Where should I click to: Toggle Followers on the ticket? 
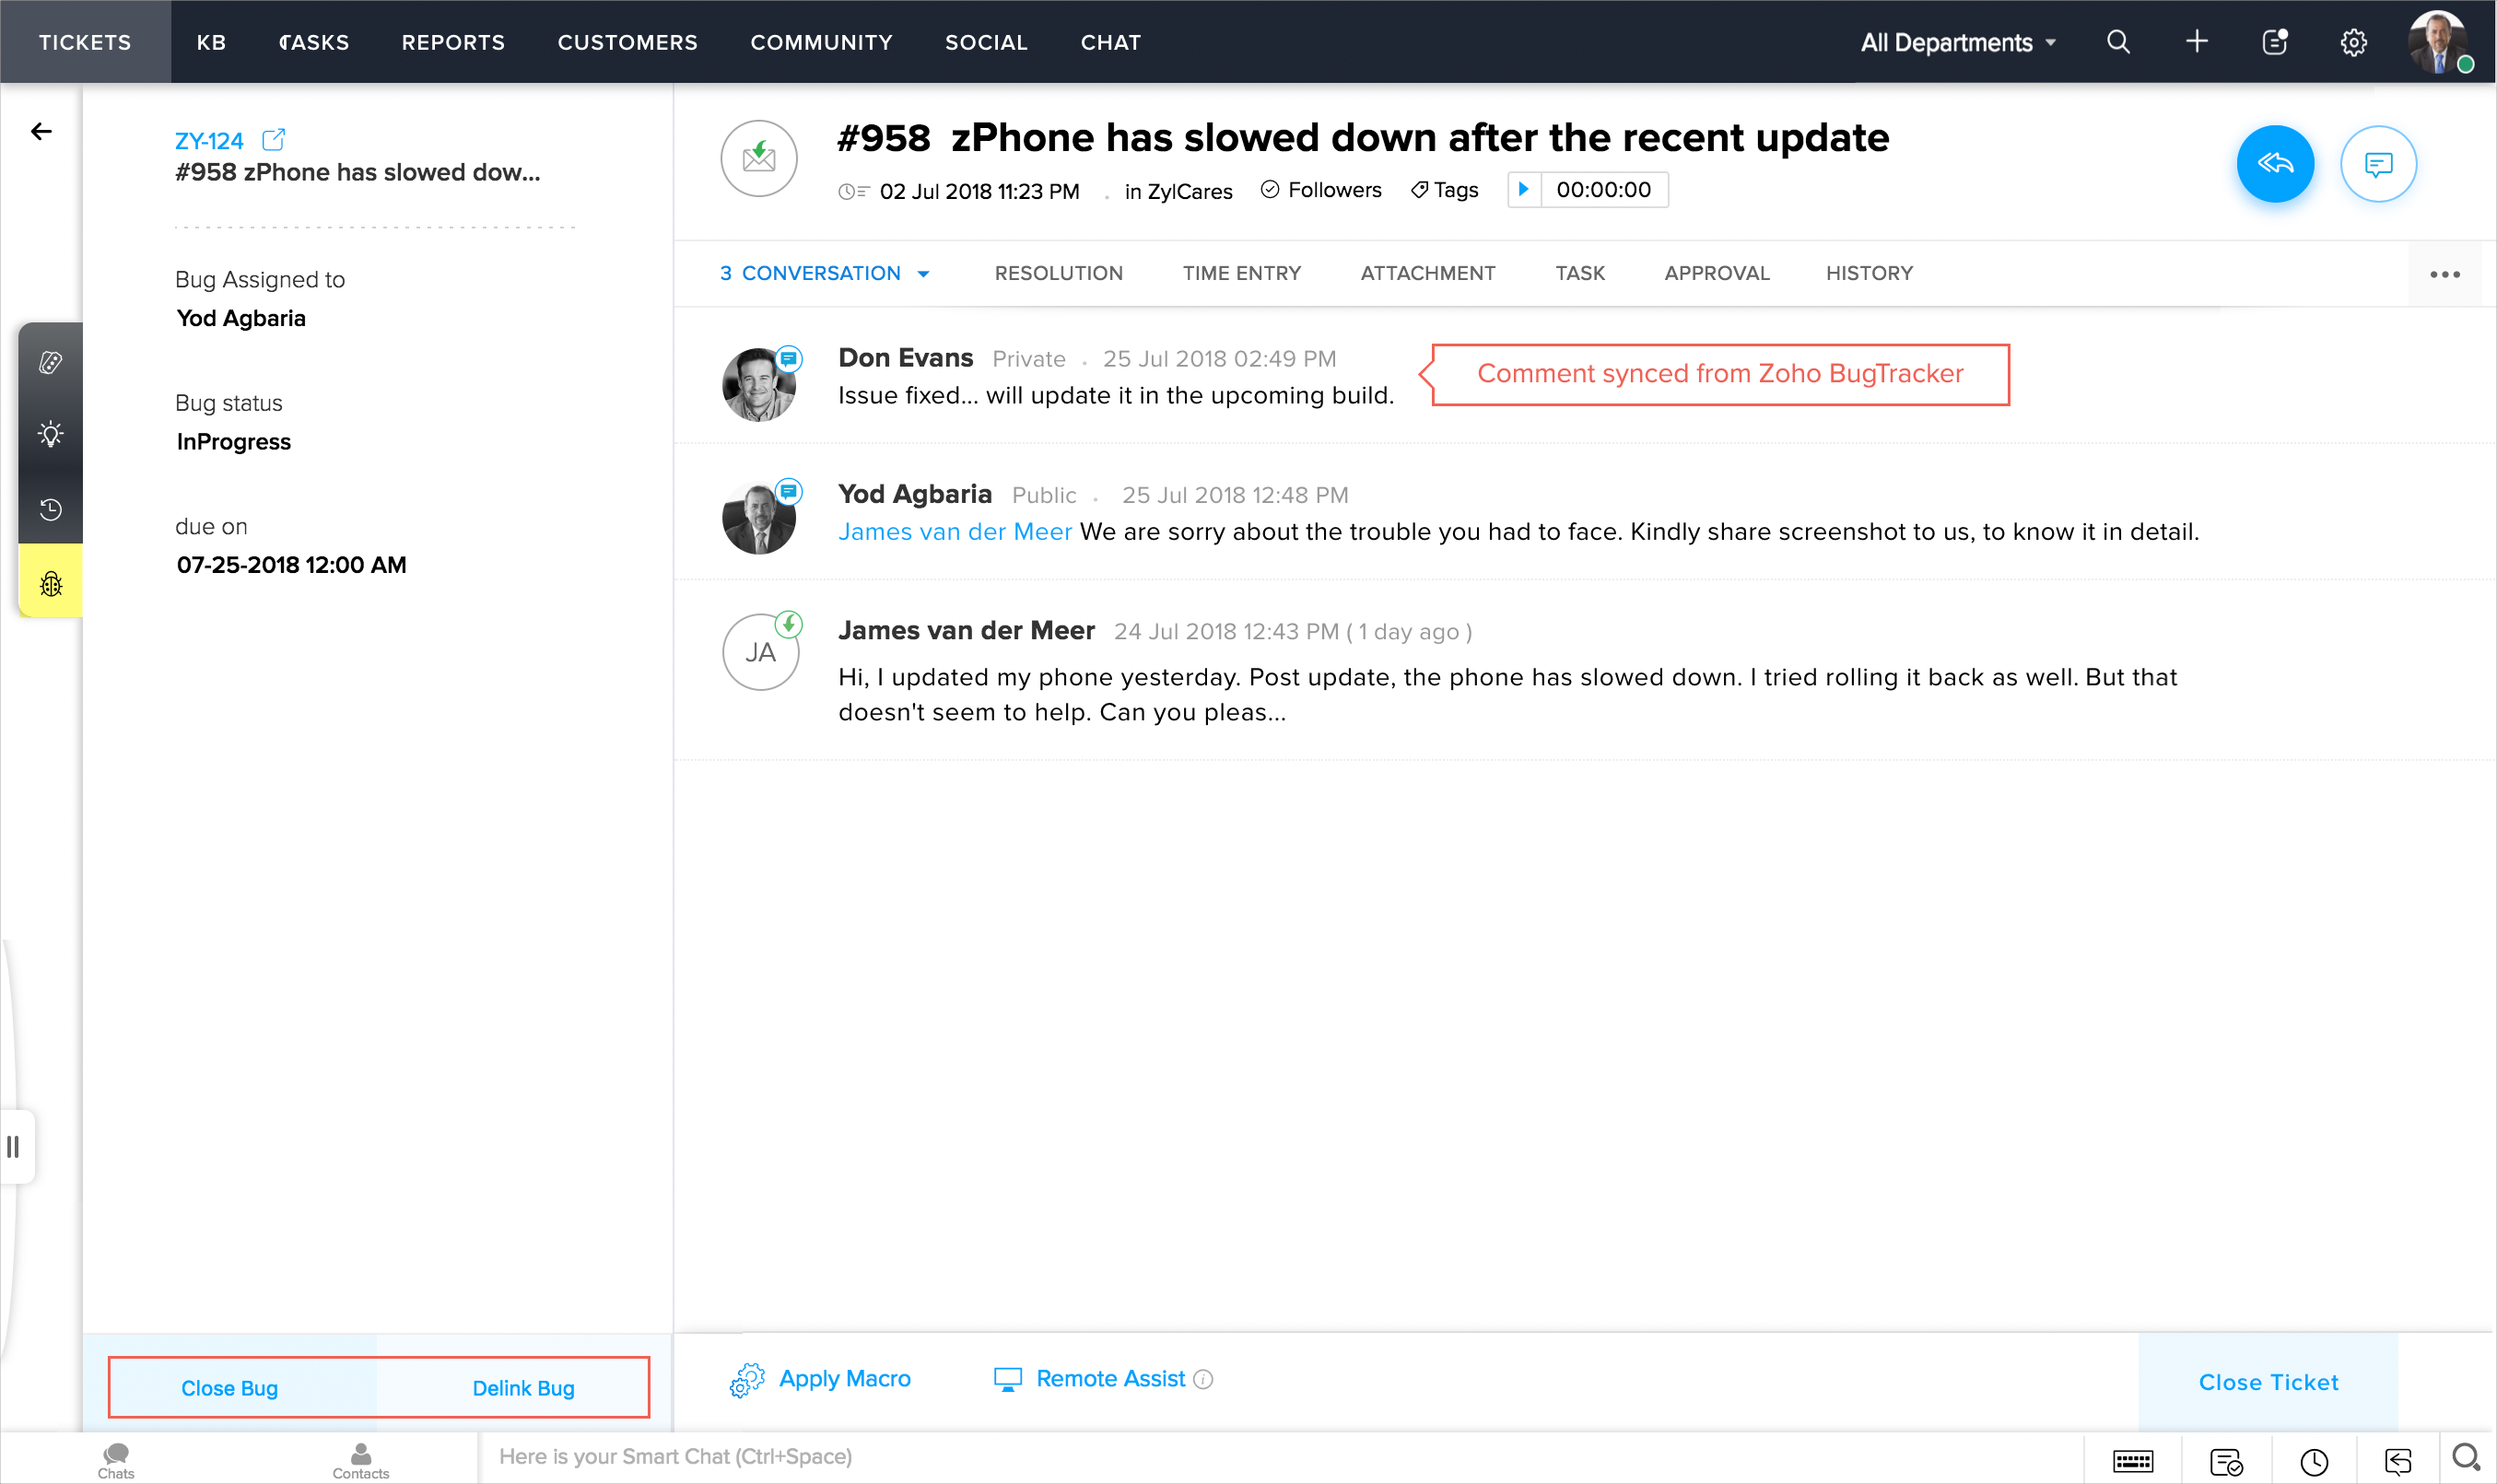click(1321, 190)
